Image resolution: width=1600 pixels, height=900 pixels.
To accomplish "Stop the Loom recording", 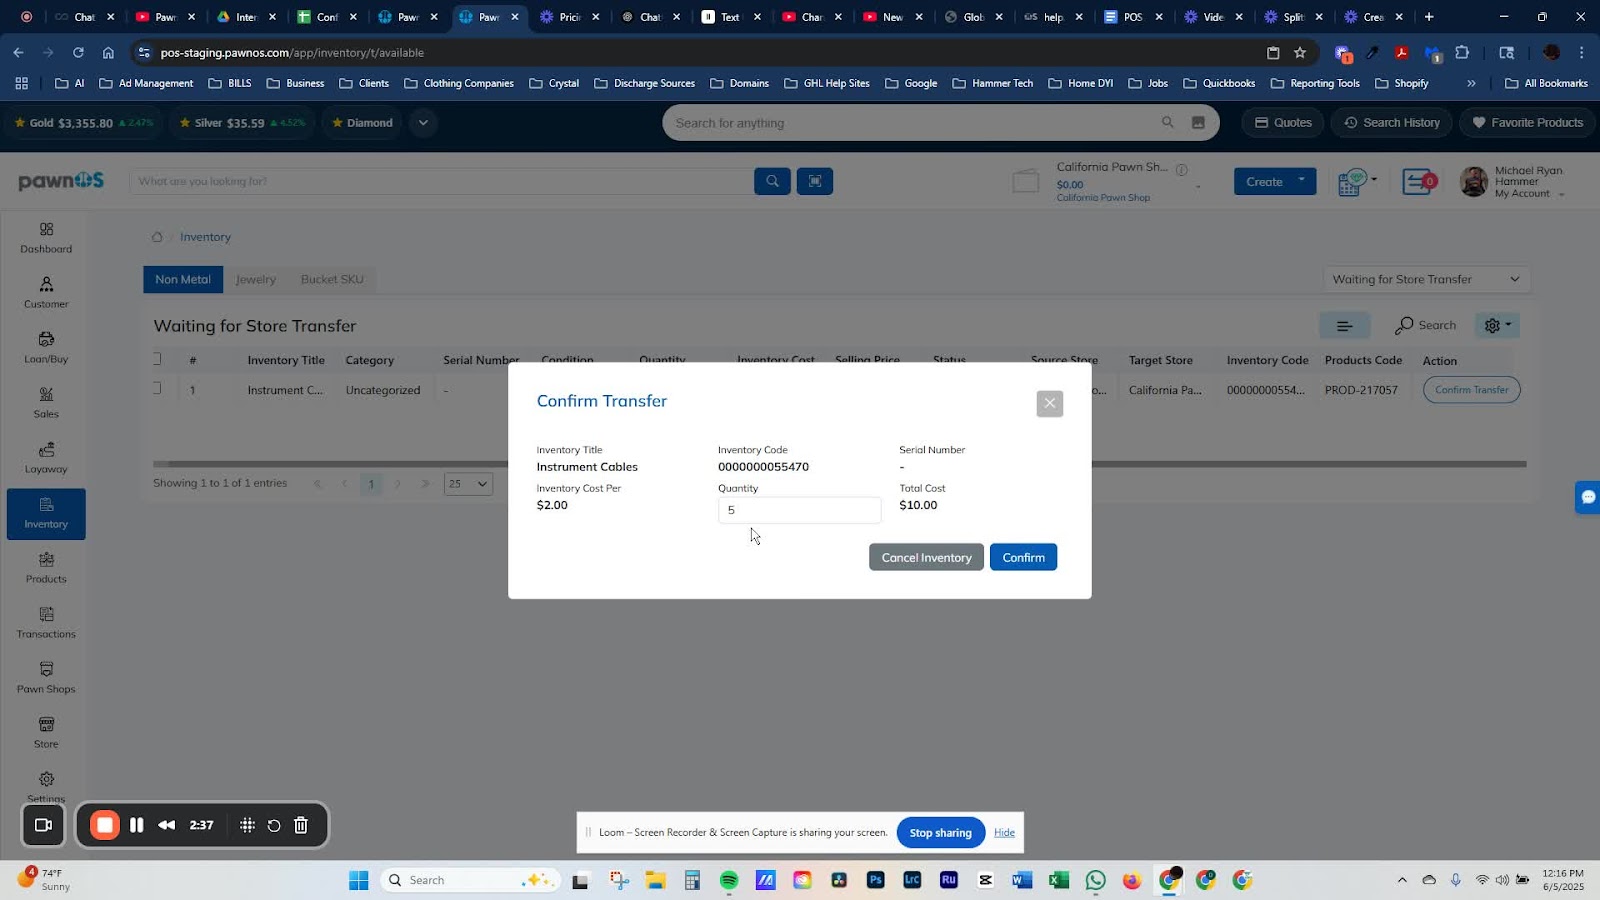I will coord(104,825).
